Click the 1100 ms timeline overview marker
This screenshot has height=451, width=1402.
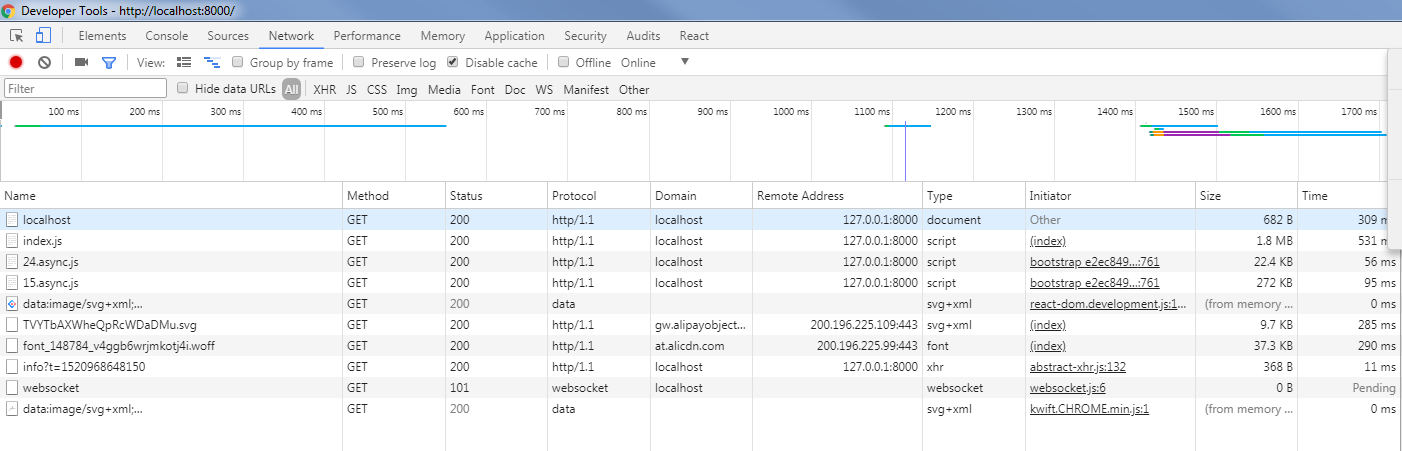(872, 111)
